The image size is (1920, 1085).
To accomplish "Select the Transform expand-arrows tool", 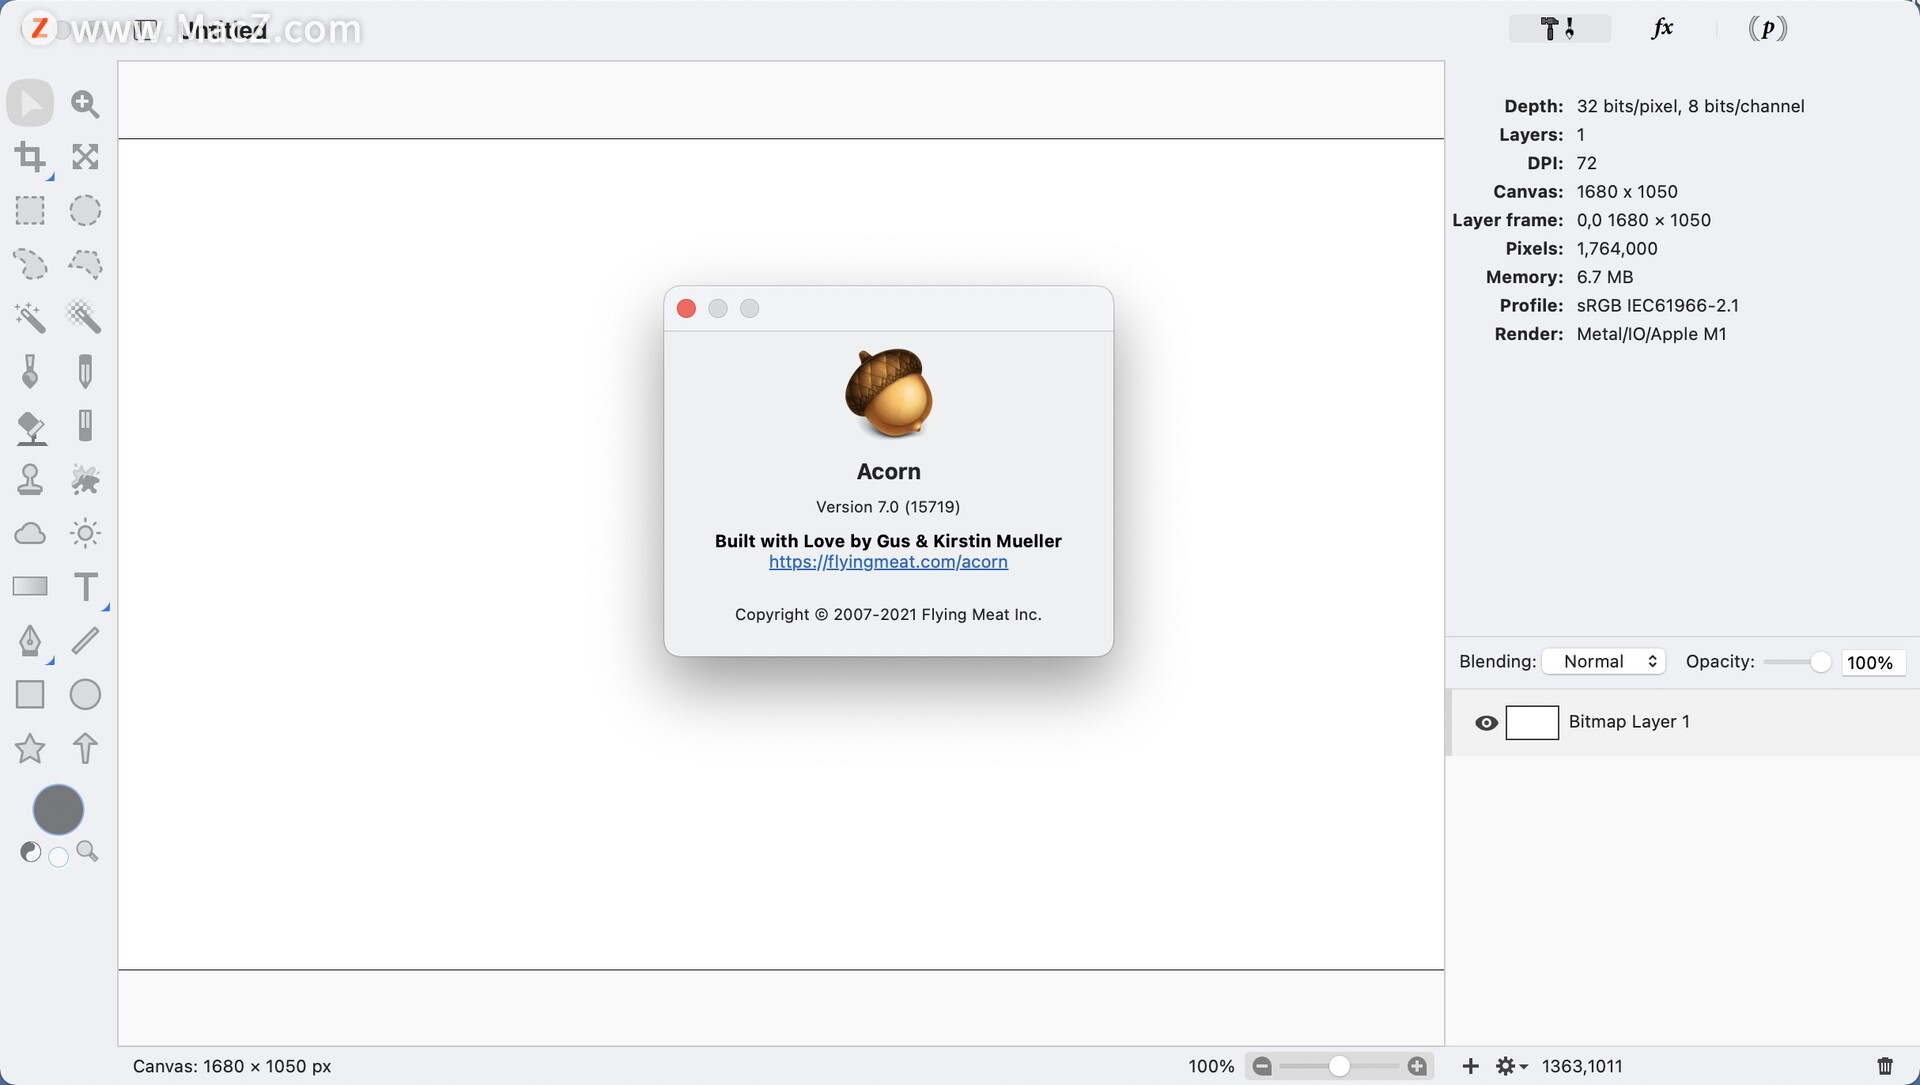I will pyautogui.click(x=85, y=157).
